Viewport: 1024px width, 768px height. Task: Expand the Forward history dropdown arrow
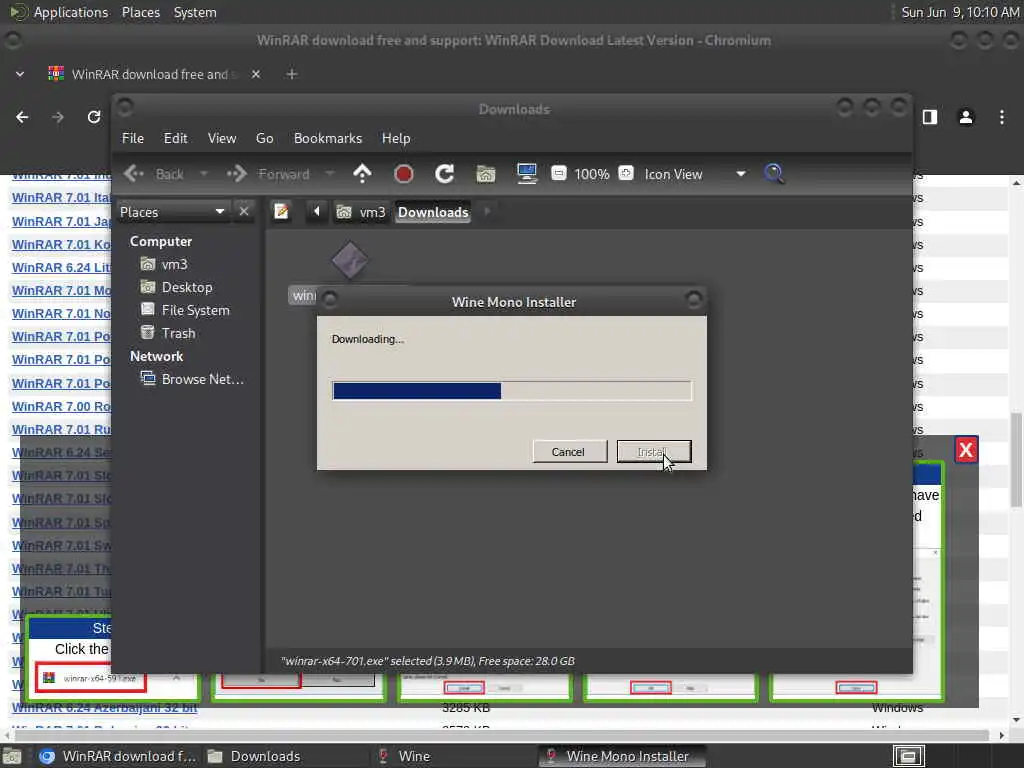tap(330, 174)
